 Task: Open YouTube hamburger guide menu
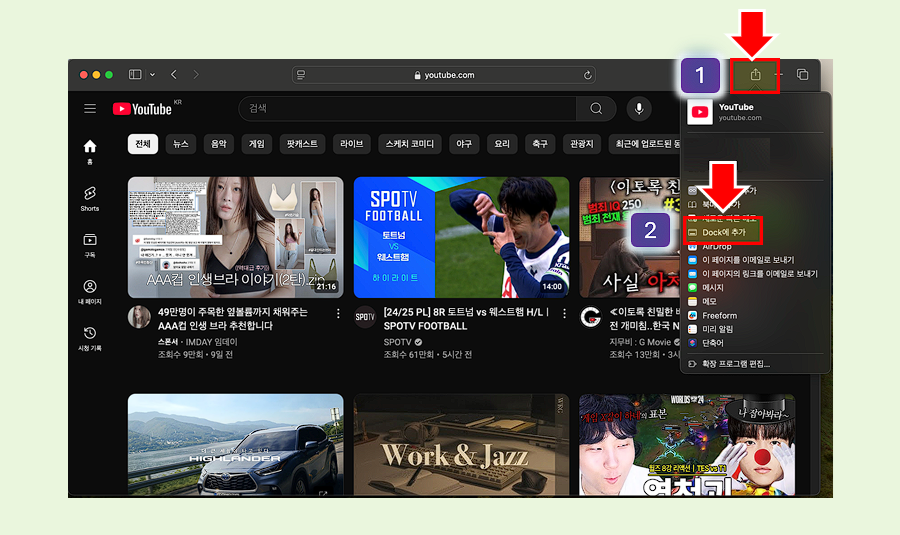90,108
